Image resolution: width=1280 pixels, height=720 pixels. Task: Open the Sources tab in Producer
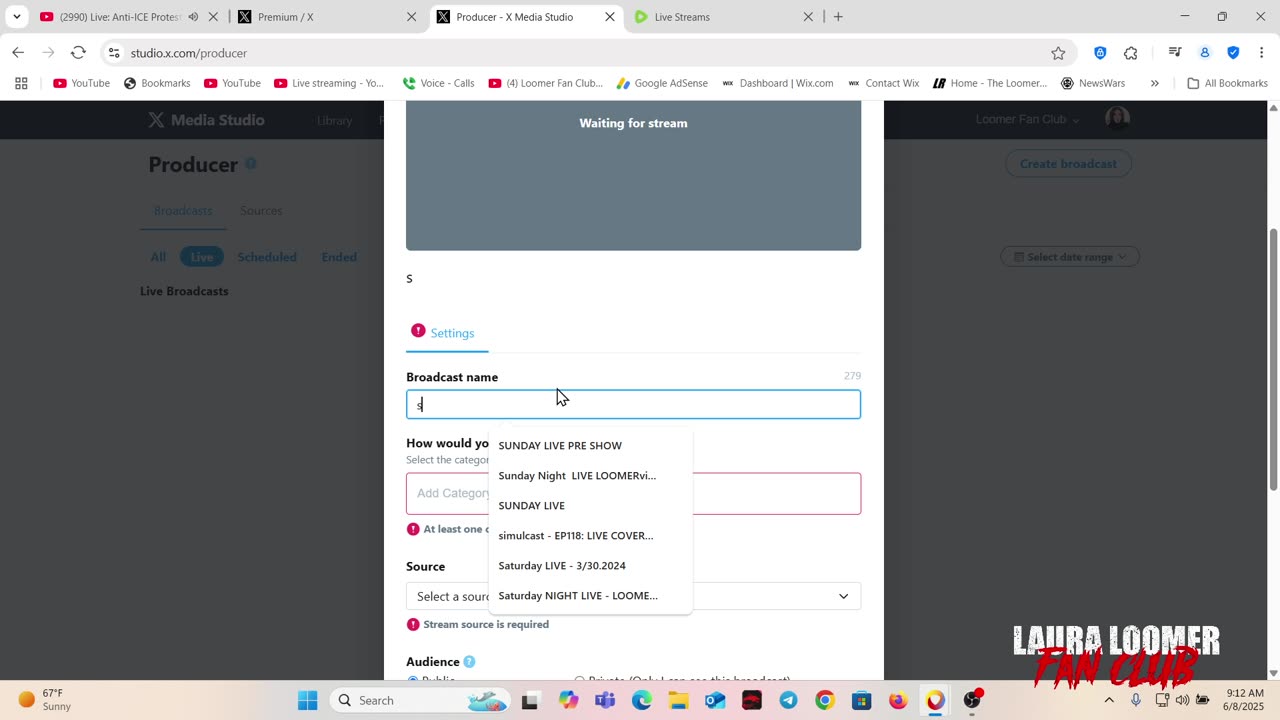[x=261, y=211]
